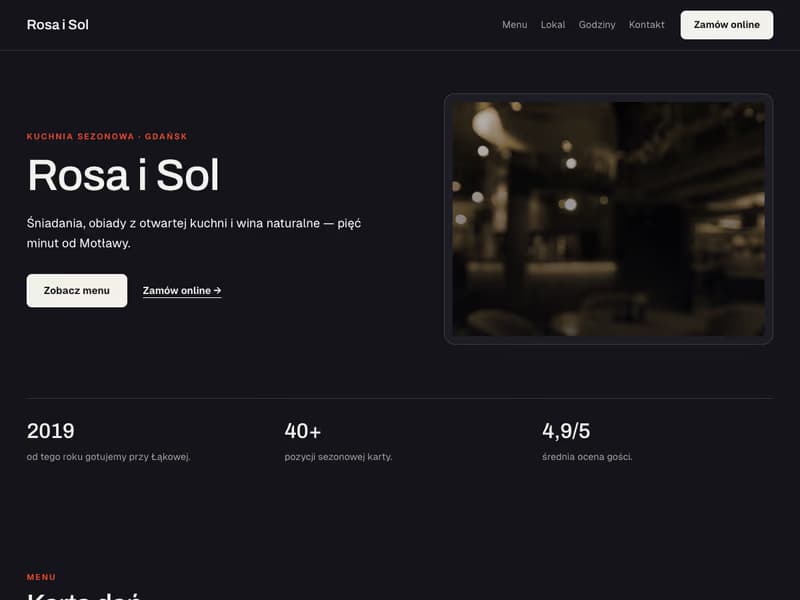Click text 'średnia ocena gości.'

click(x=587, y=457)
